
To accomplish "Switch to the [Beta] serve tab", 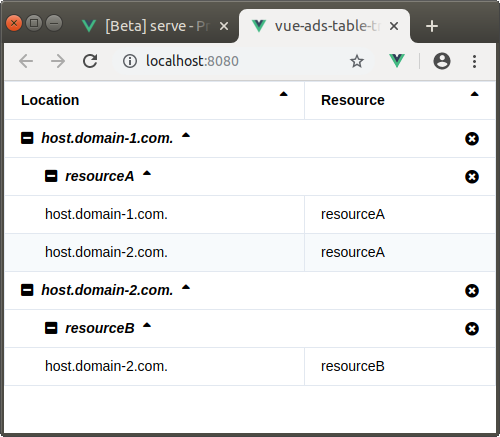I will coord(153,26).
